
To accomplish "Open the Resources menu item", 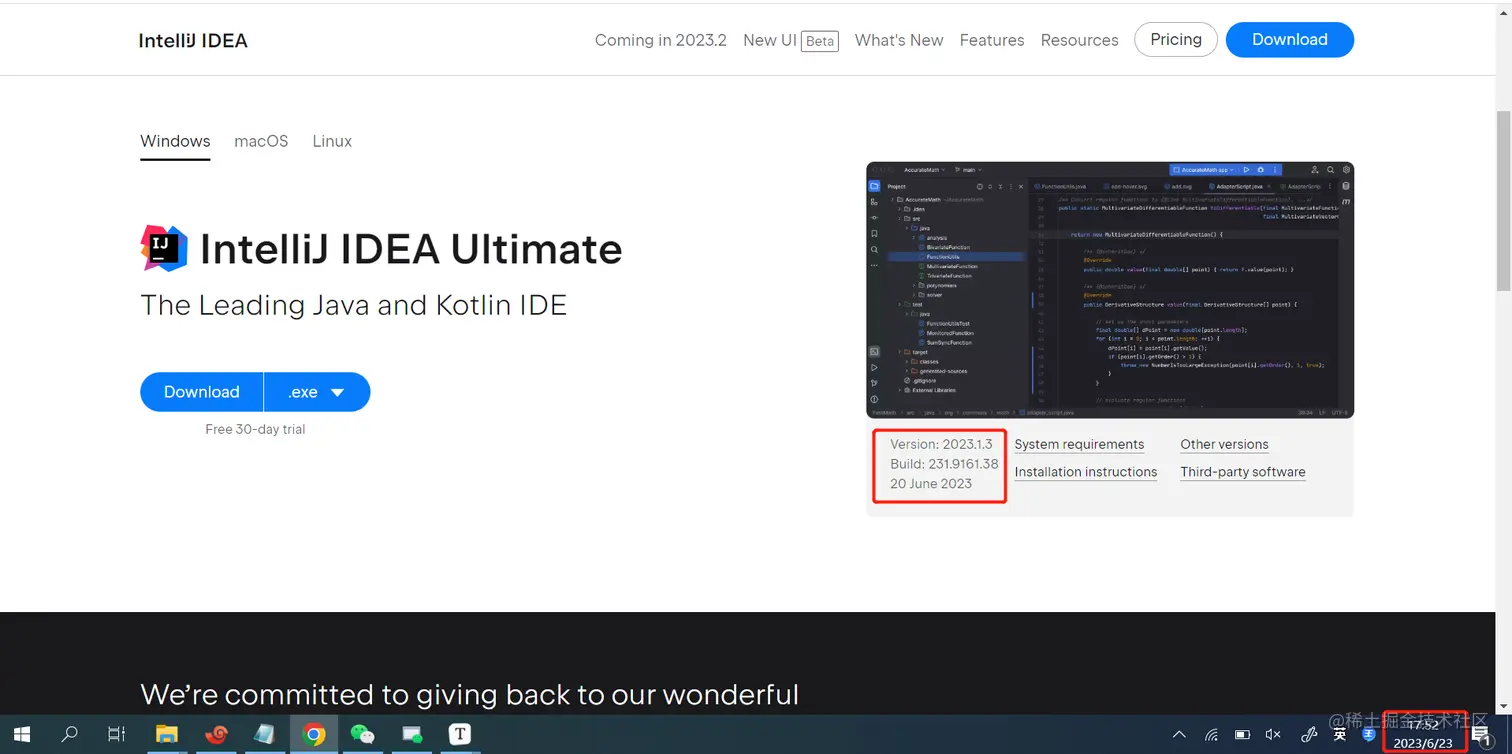I will [x=1079, y=40].
